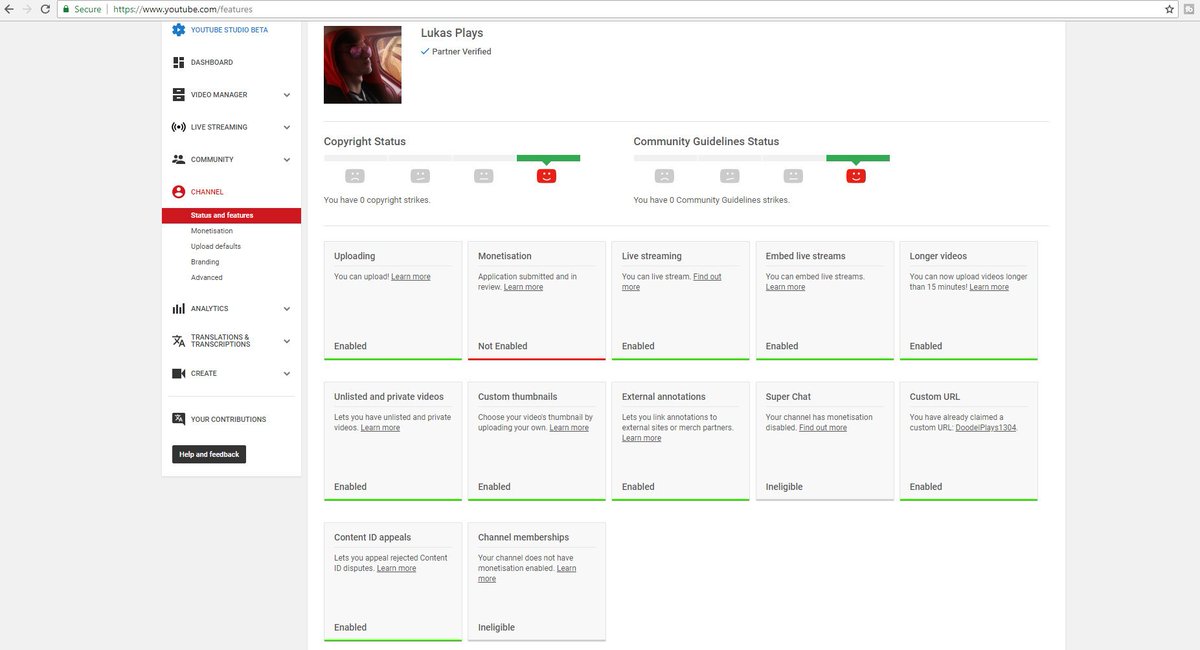Click the Channel section header

pos(207,191)
